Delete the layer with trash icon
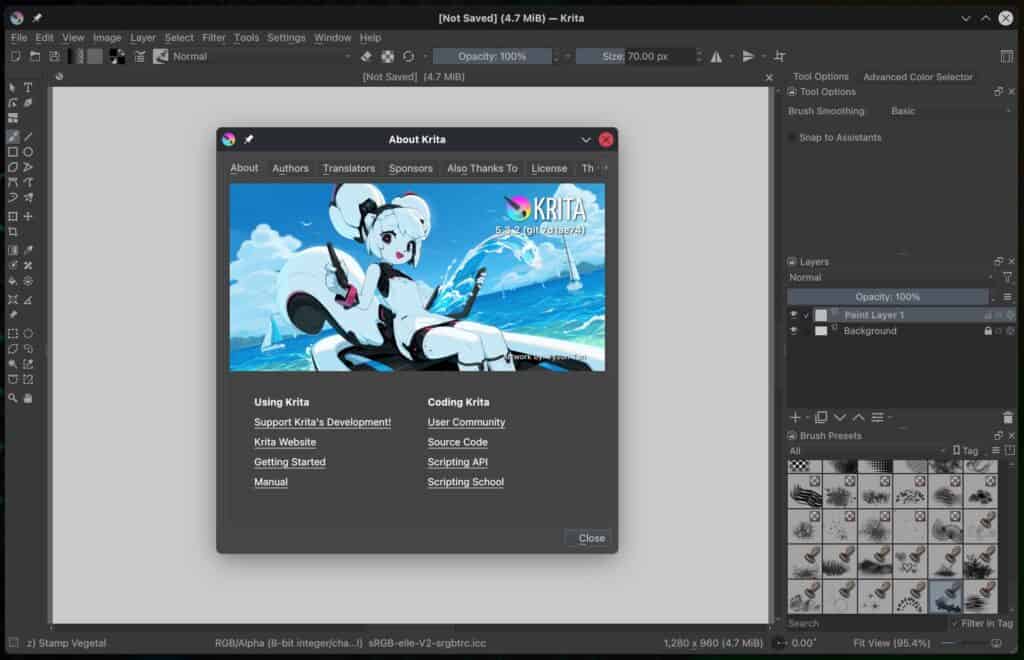The width and height of the screenshot is (1024, 660). click(1008, 417)
